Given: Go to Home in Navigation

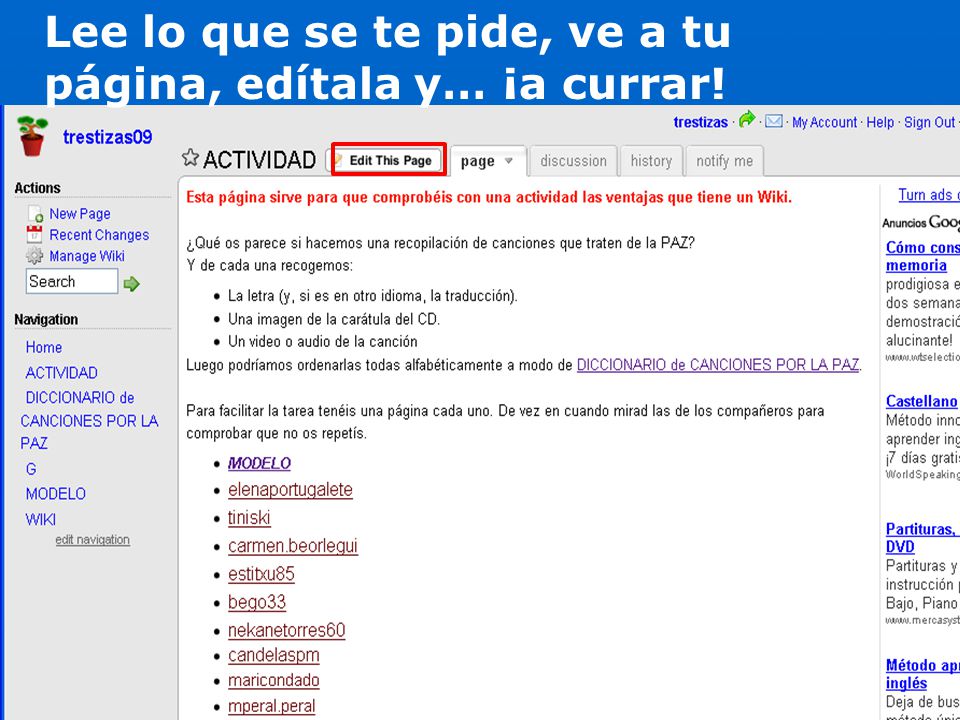Looking at the screenshot, I should (43, 347).
